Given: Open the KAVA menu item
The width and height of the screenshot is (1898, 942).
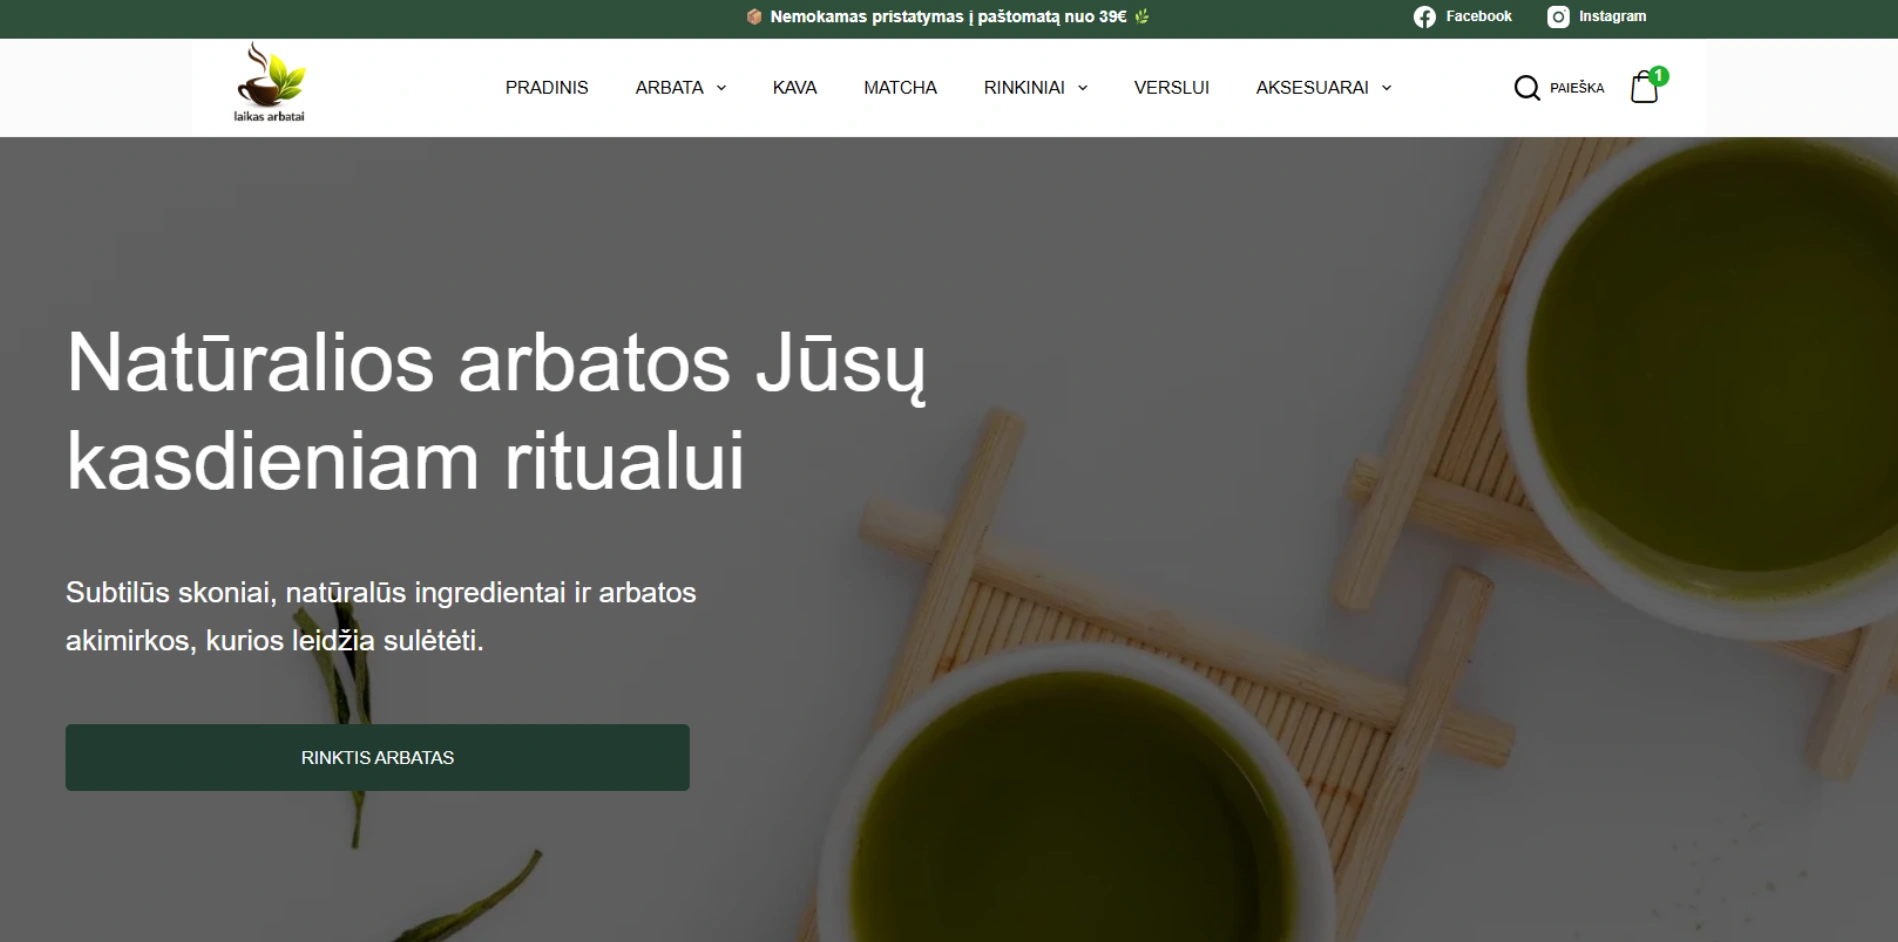Looking at the screenshot, I should click(794, 88).
